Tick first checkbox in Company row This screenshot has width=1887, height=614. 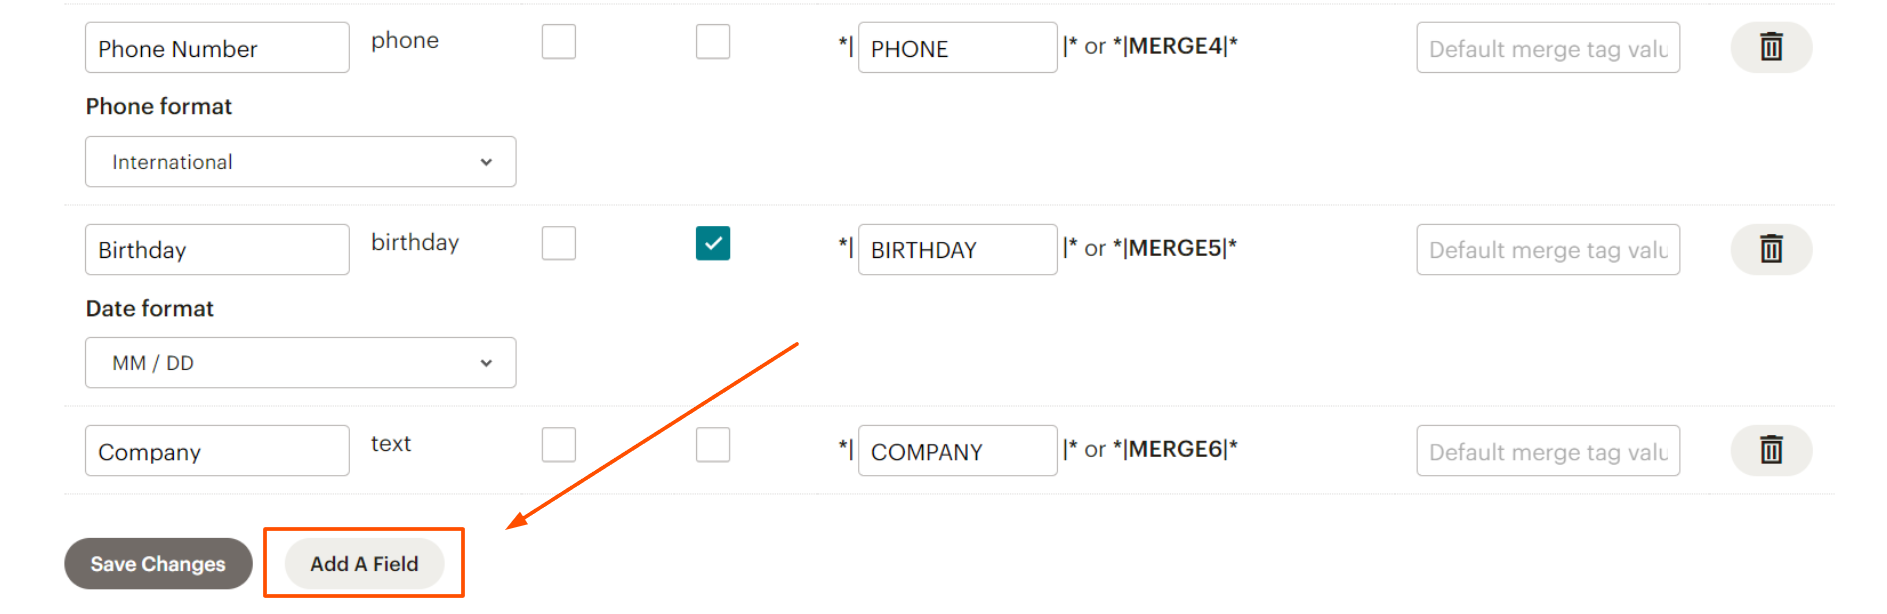point(559,445)
